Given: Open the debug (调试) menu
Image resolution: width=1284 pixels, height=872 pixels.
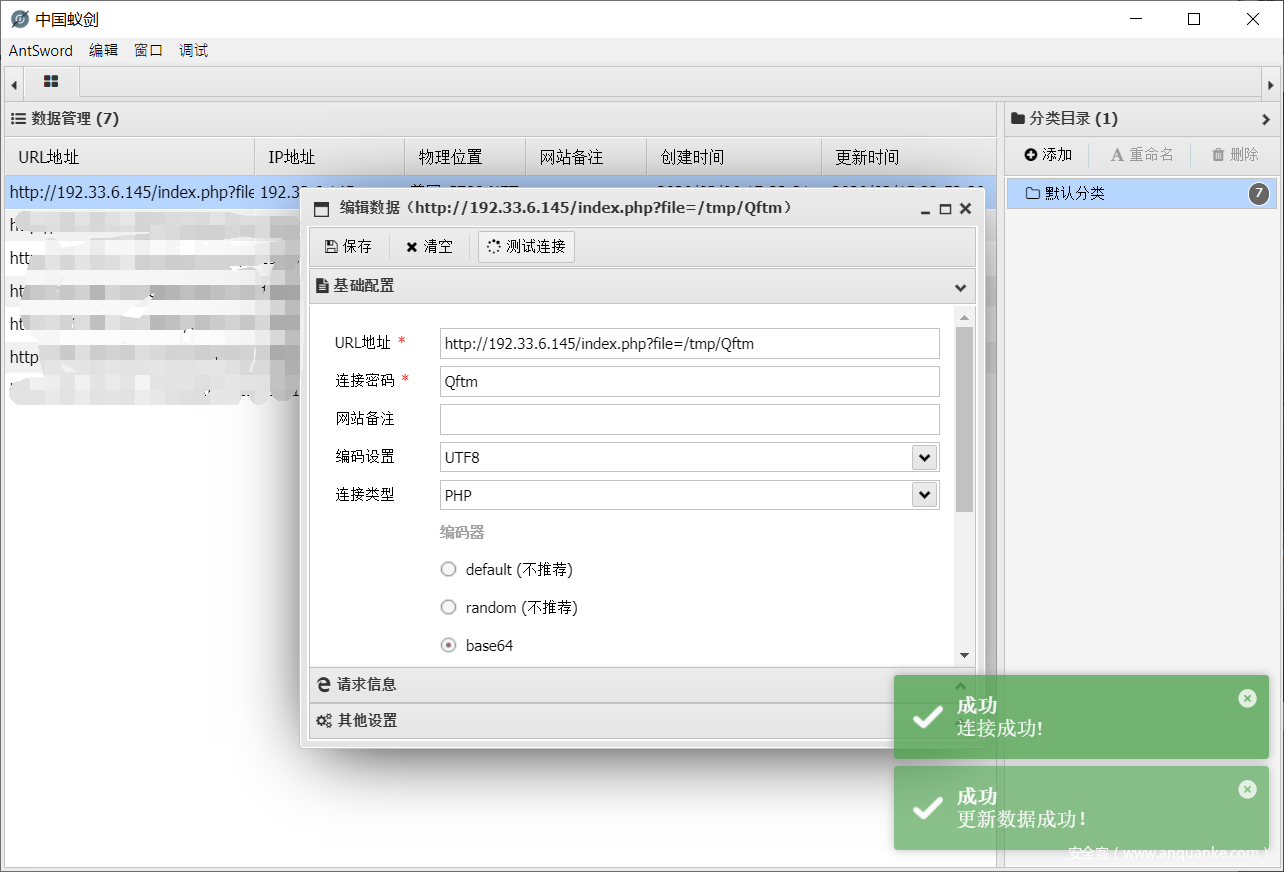Looking at the screenshot, I should coord(194,51).
